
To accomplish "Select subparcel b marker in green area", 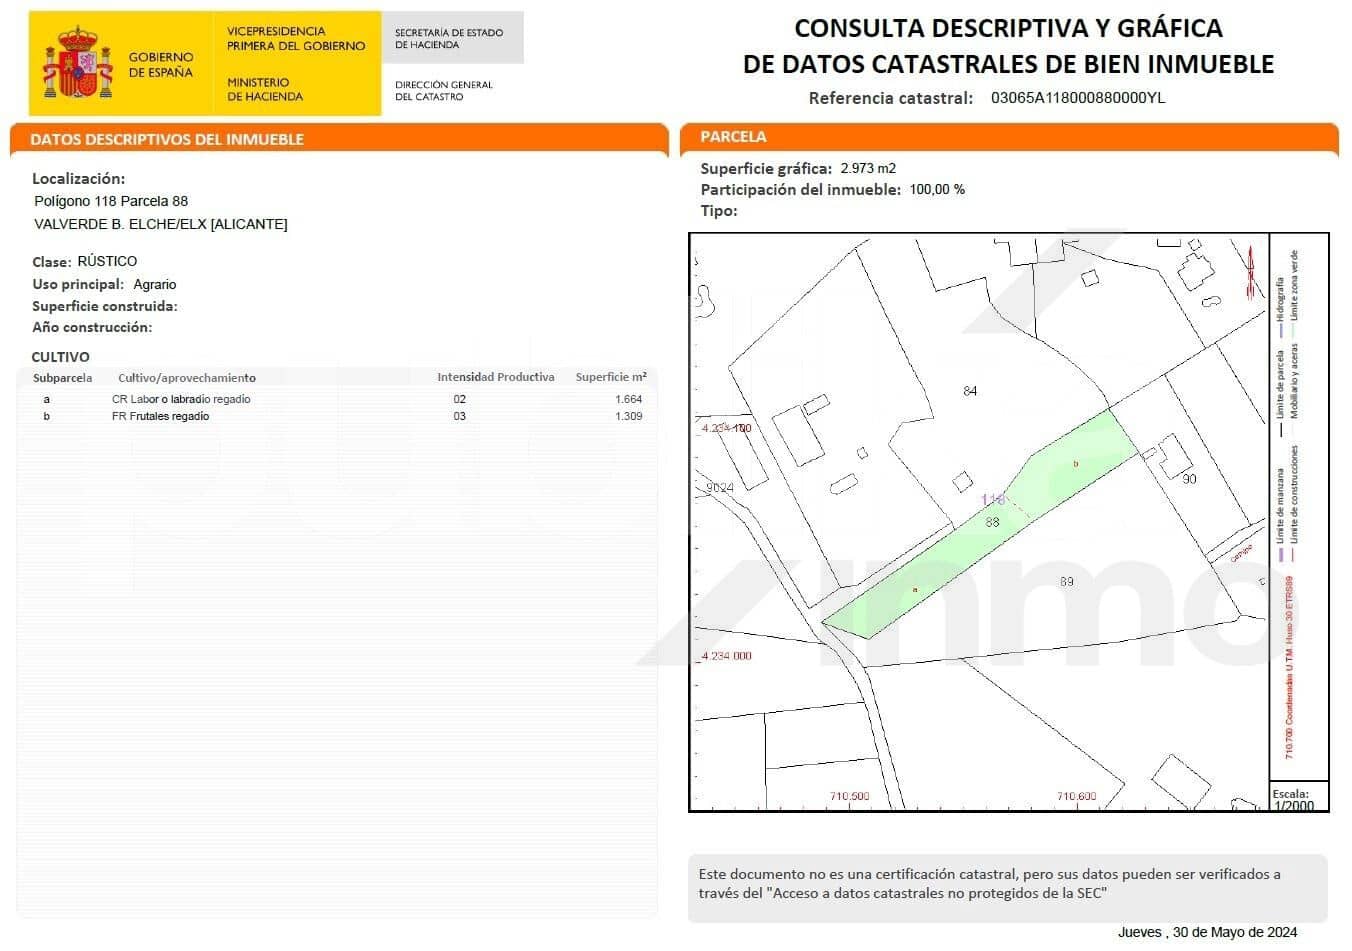I will coord(1075,464).
